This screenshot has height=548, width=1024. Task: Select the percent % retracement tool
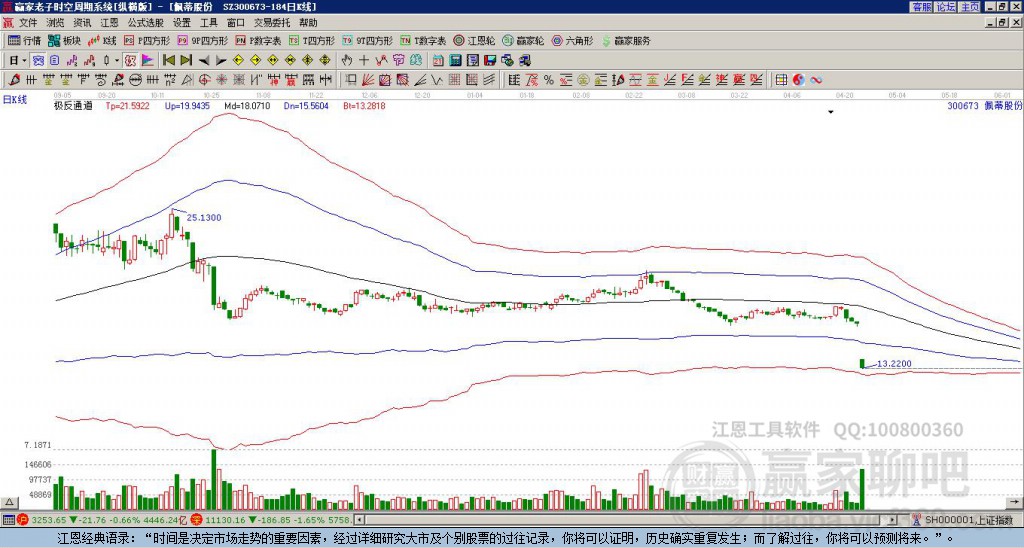click(x=549, y=80)
